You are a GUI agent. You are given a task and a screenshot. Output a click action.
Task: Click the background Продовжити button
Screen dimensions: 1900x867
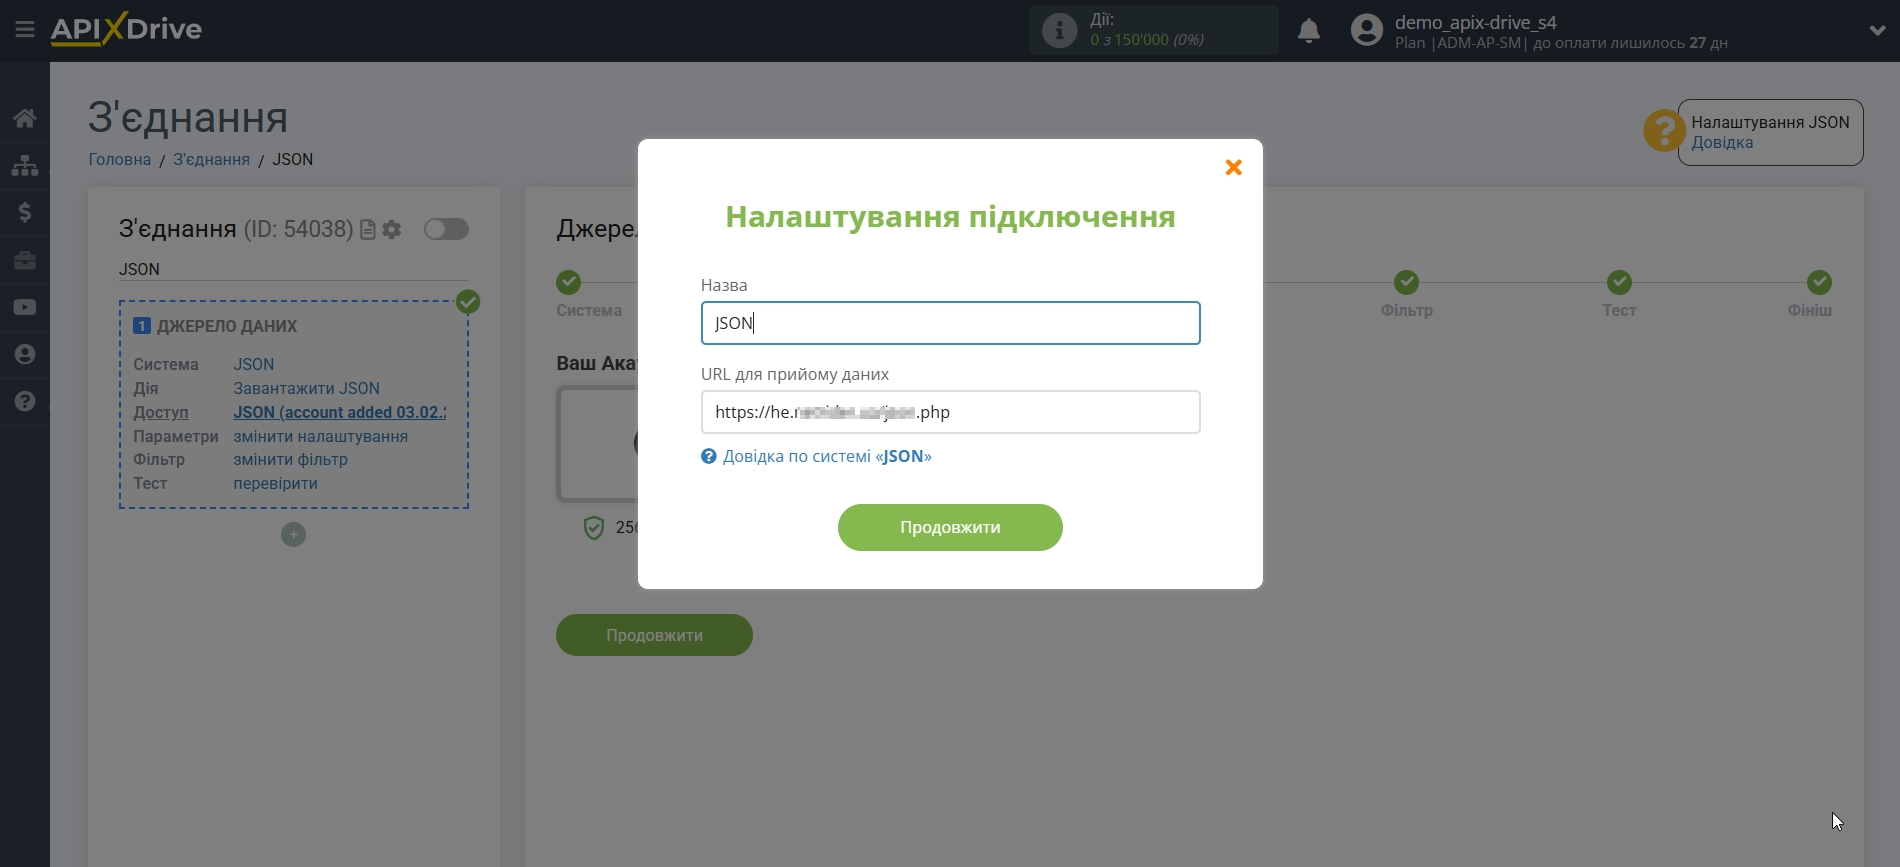(x=654, y=635)
